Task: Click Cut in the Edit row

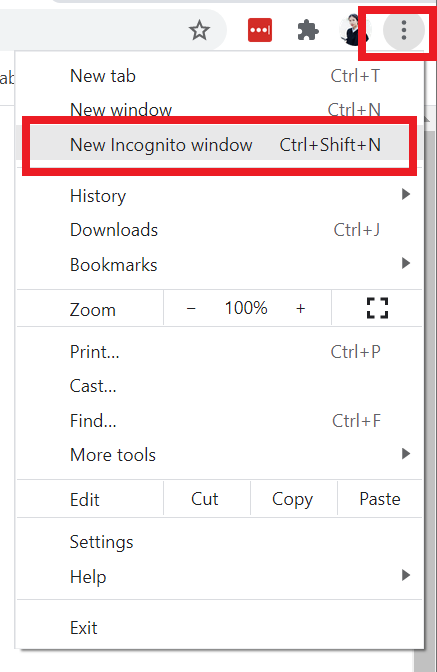Action: 205,499
